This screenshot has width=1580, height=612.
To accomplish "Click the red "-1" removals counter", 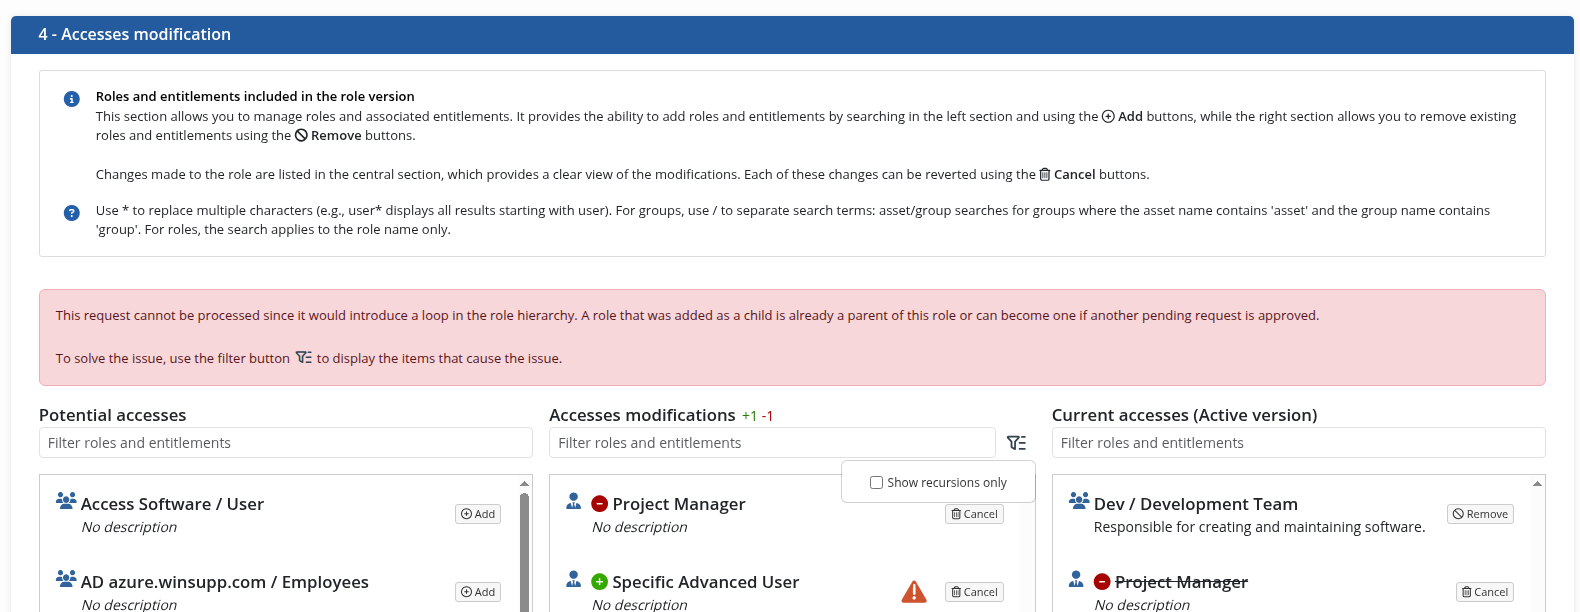I will [767, 416].
